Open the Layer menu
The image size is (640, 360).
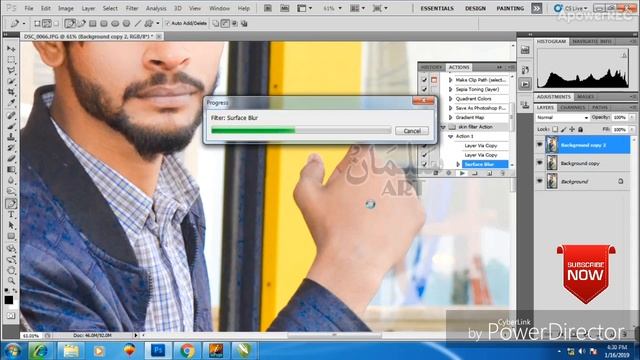88,8
